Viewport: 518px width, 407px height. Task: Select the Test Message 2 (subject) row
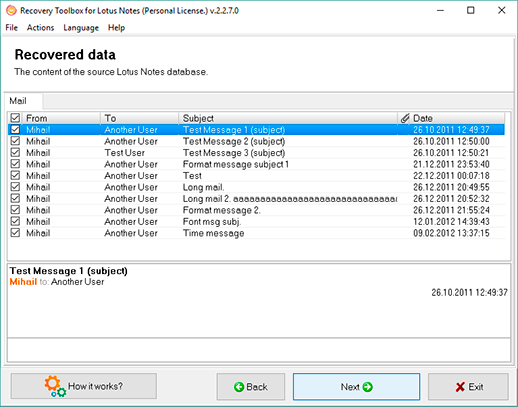click(x=256, y=141)
